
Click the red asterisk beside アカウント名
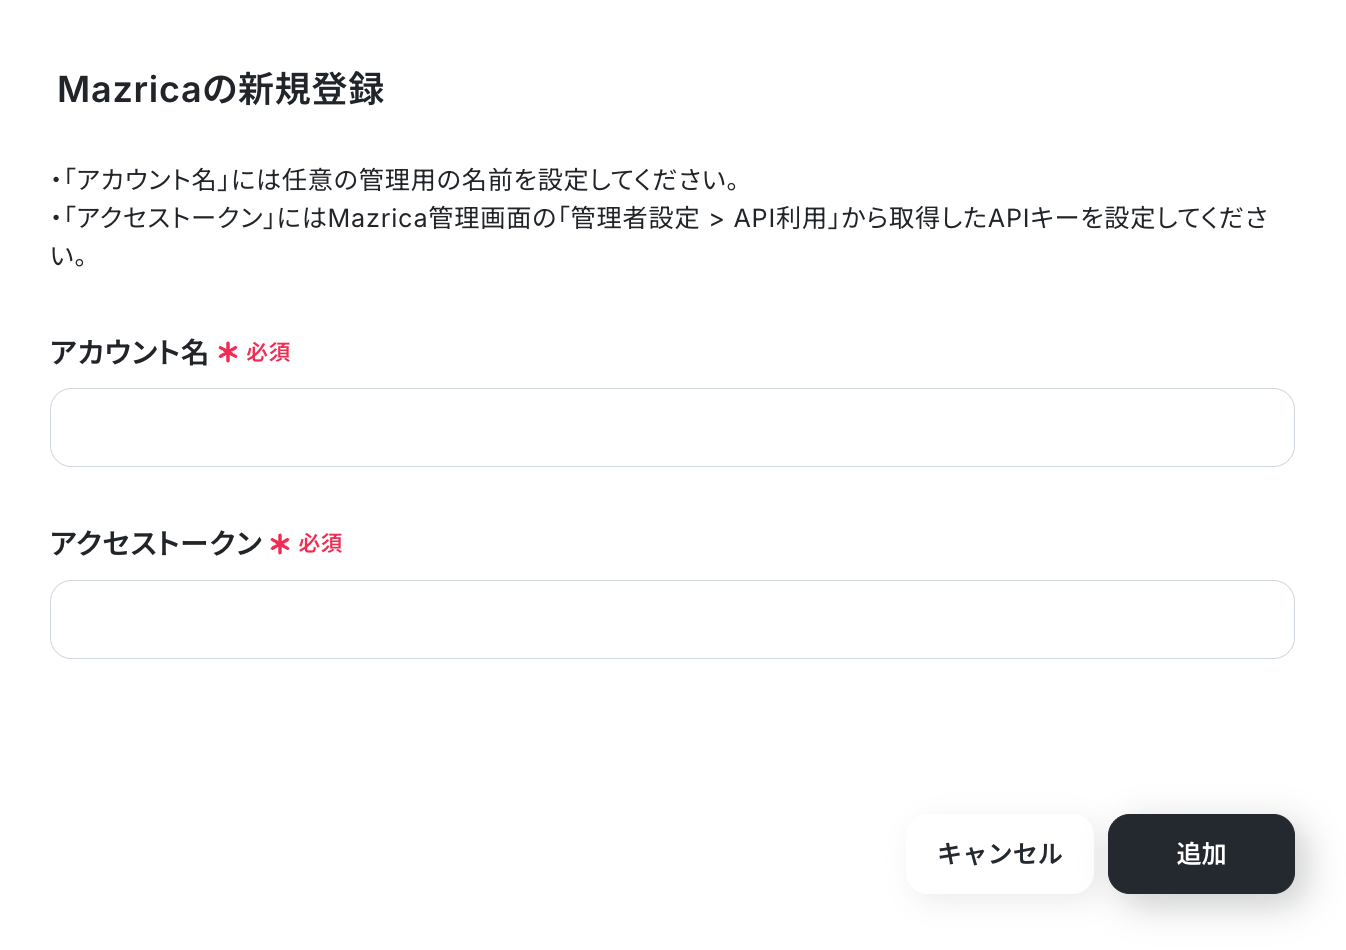[228, 352]
